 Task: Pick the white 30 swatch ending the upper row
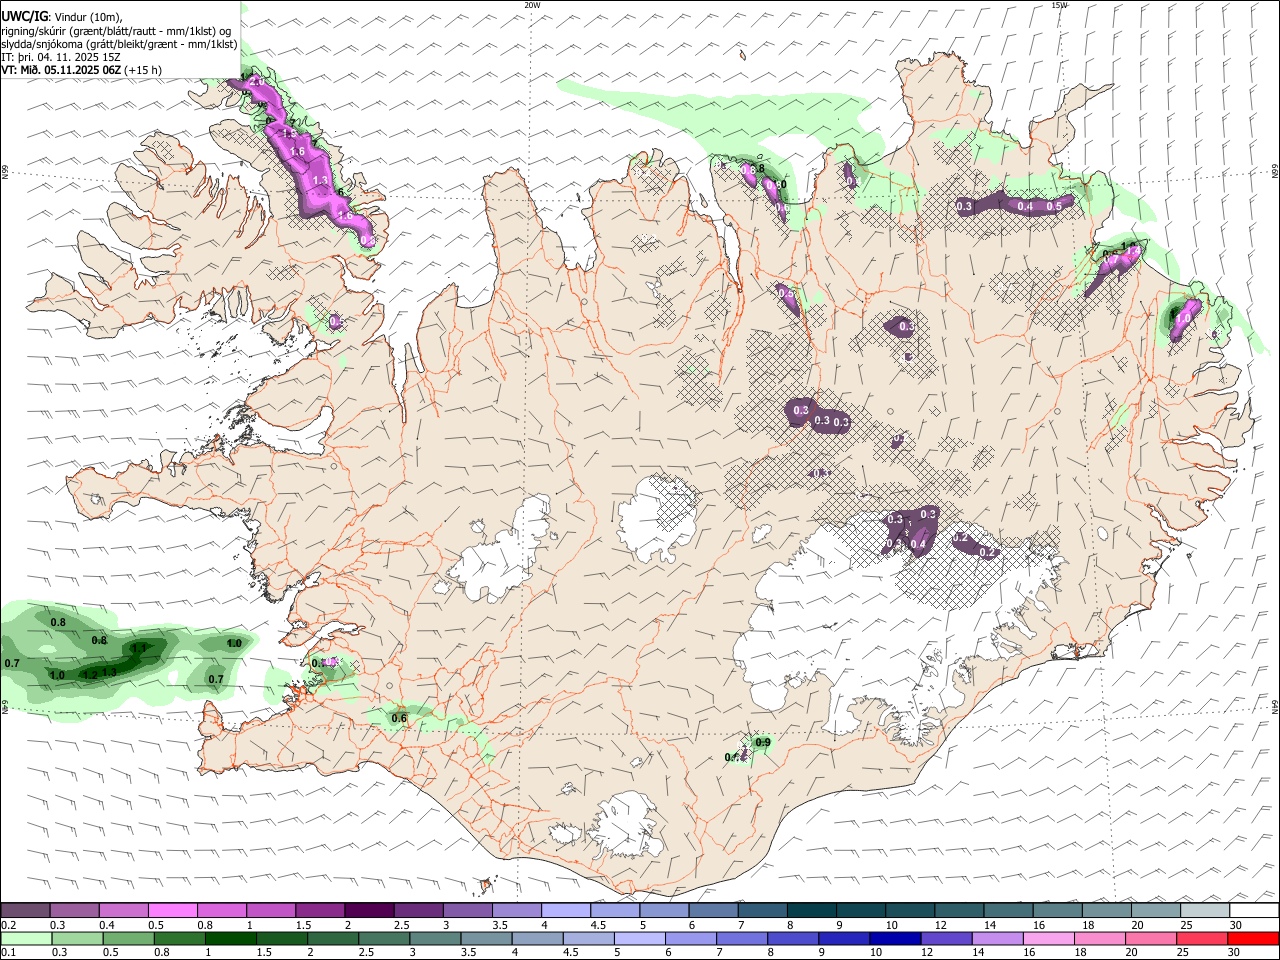[1252, 911]
